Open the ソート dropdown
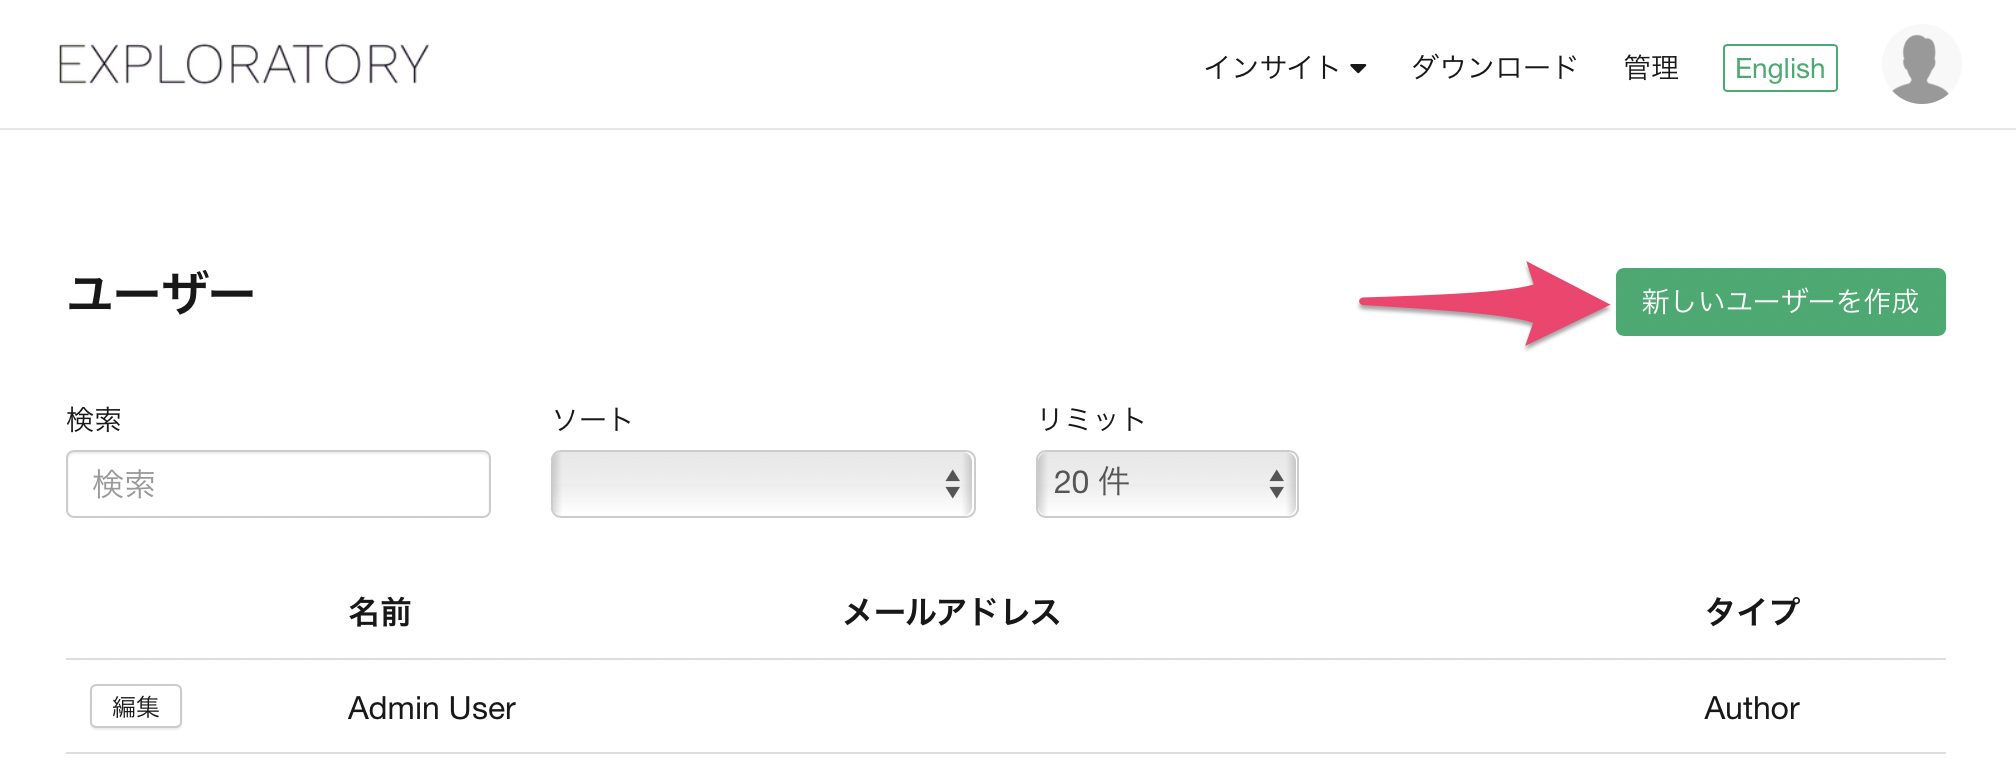 tap(763, 484)
